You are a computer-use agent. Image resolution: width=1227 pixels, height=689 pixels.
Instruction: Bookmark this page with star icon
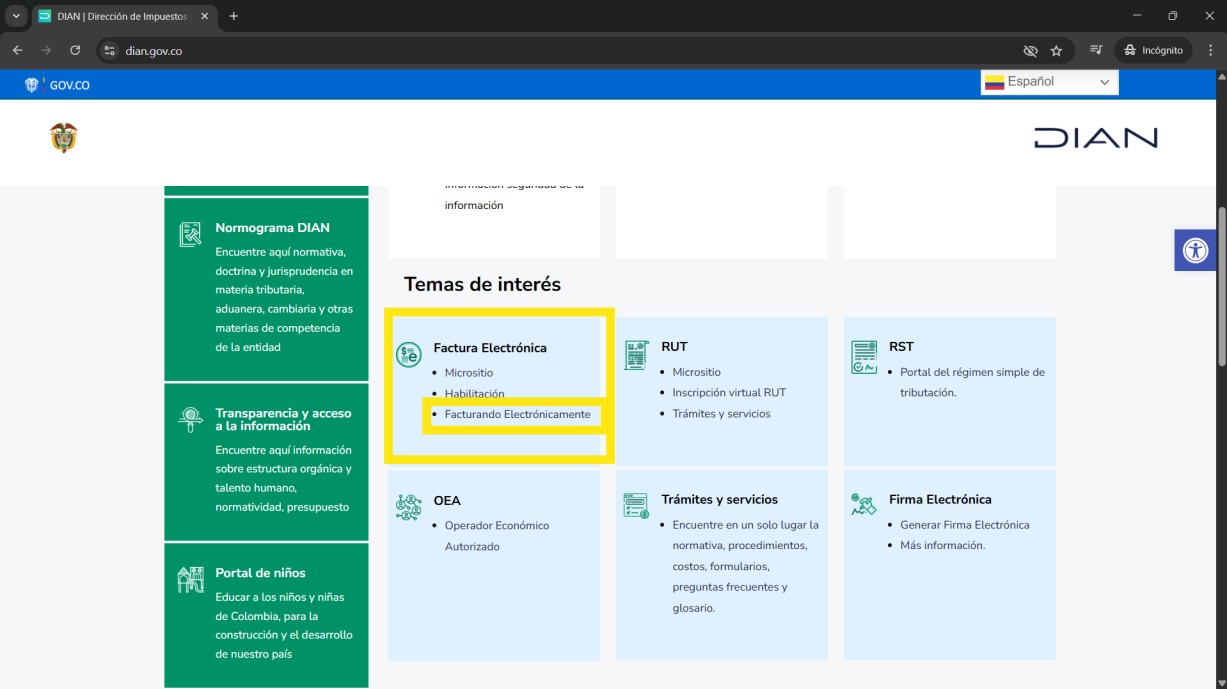[x=1056, y=50]
